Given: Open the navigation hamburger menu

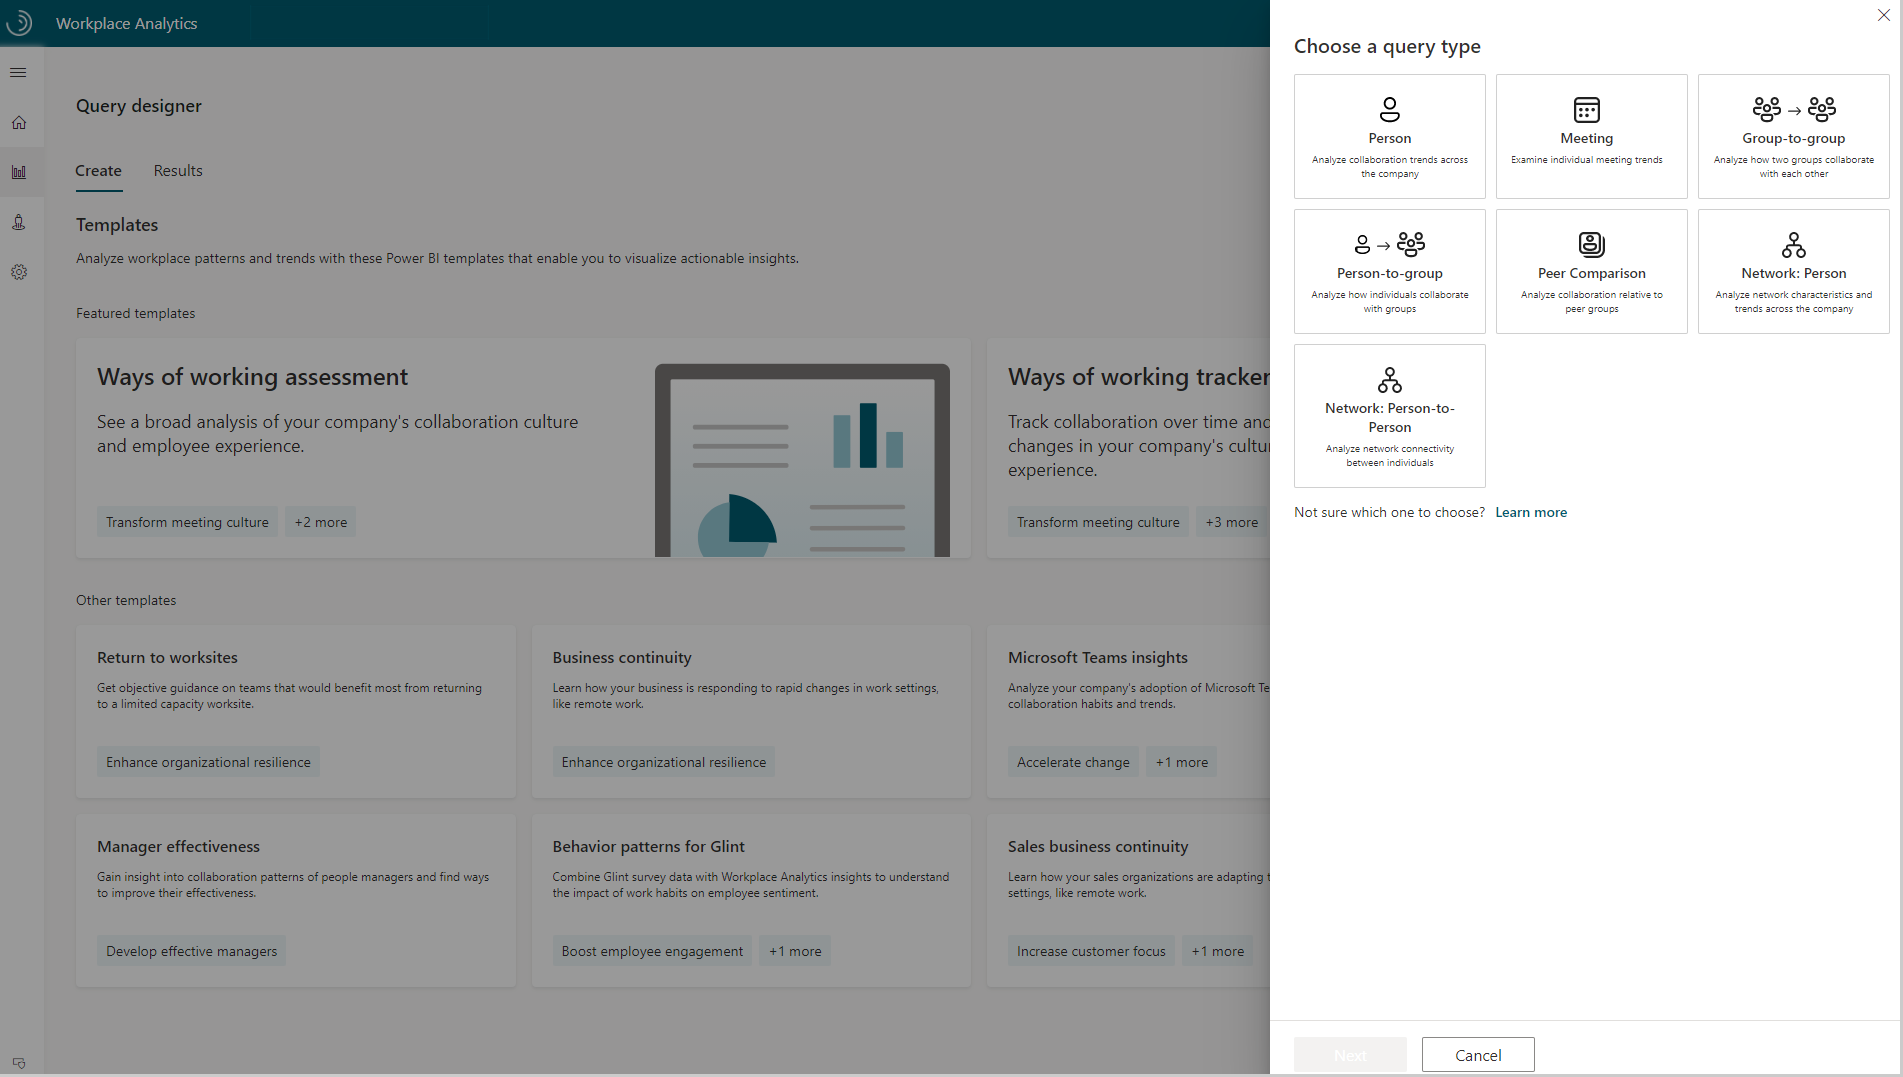Looking at the screenshot, I should (x=18, y=72).
